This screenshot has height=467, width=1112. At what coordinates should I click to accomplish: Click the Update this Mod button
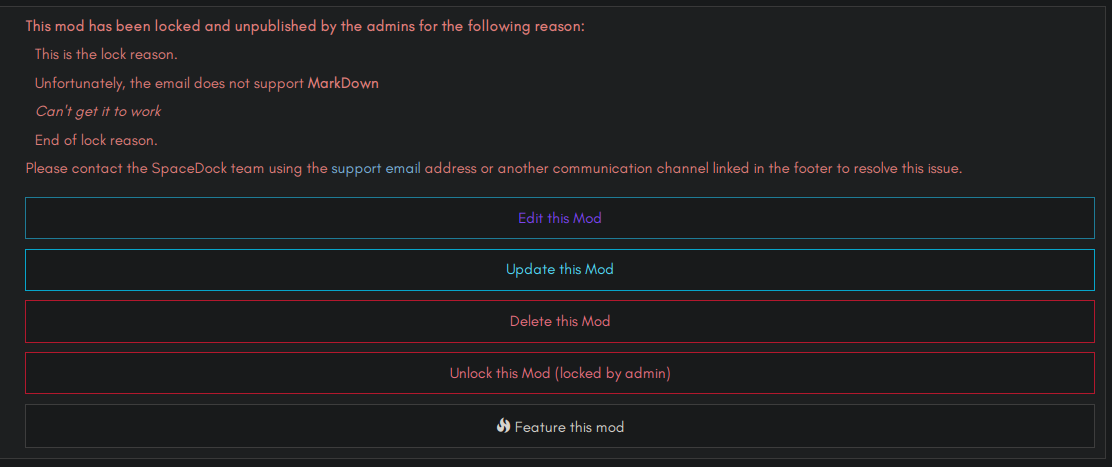559,270
